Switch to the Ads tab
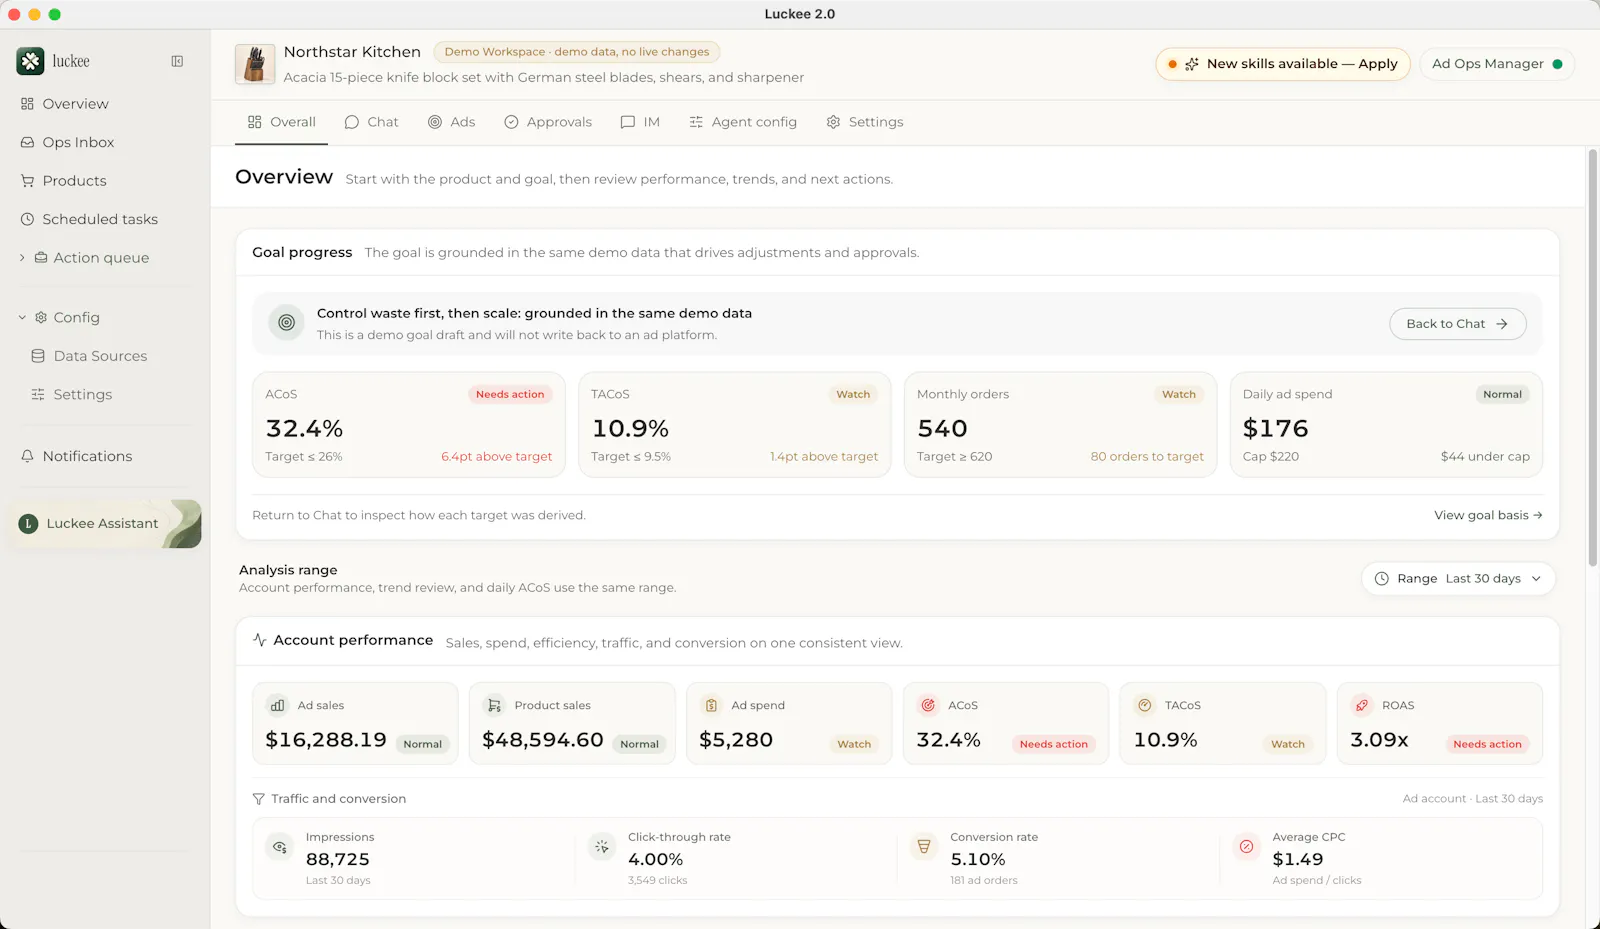The image size is (1600, 929). pyautogui.click(x=451, y=122)
